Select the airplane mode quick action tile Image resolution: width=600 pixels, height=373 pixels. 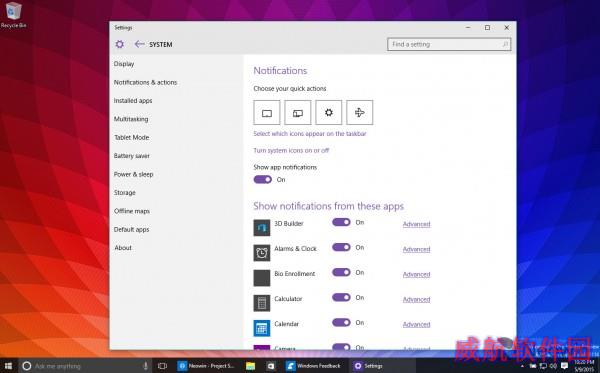(x=360, y=112)
